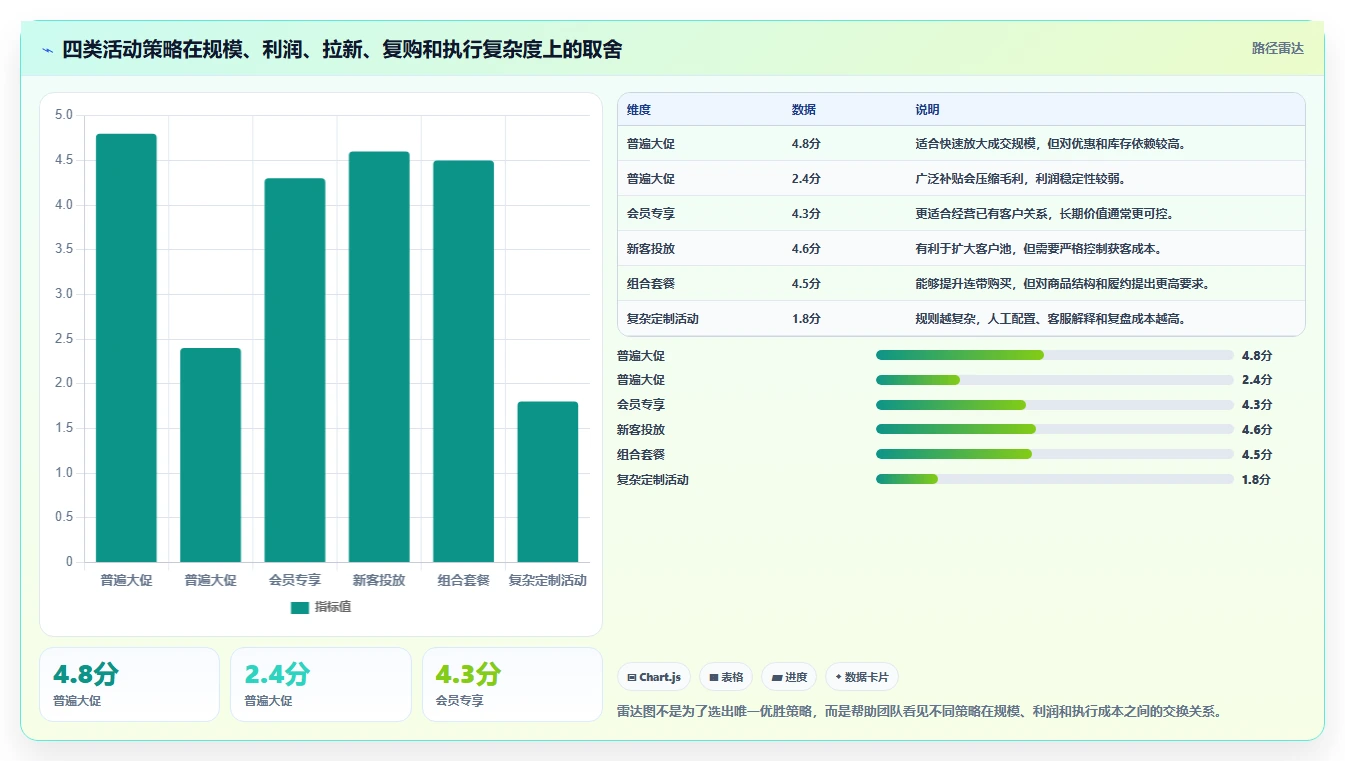
Task: Click the 组合套餐 progress list label
Action: tap(641, 455)
